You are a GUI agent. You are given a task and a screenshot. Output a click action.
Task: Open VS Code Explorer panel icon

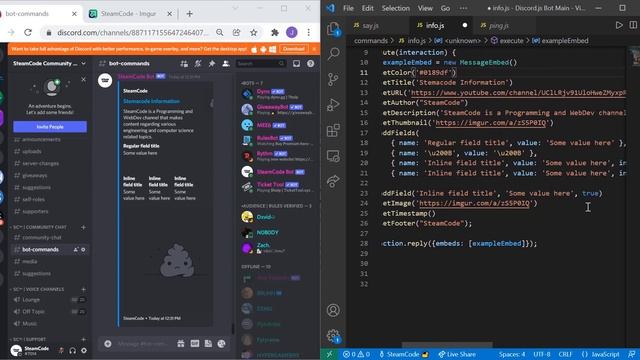click(x=333, y=29)
